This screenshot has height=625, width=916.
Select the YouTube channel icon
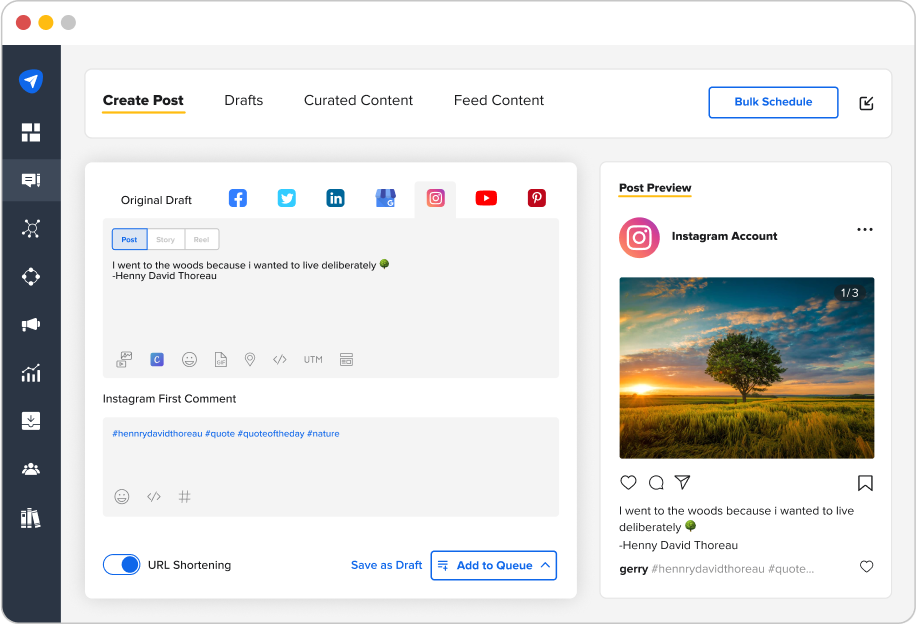click(x=486, y=198)
